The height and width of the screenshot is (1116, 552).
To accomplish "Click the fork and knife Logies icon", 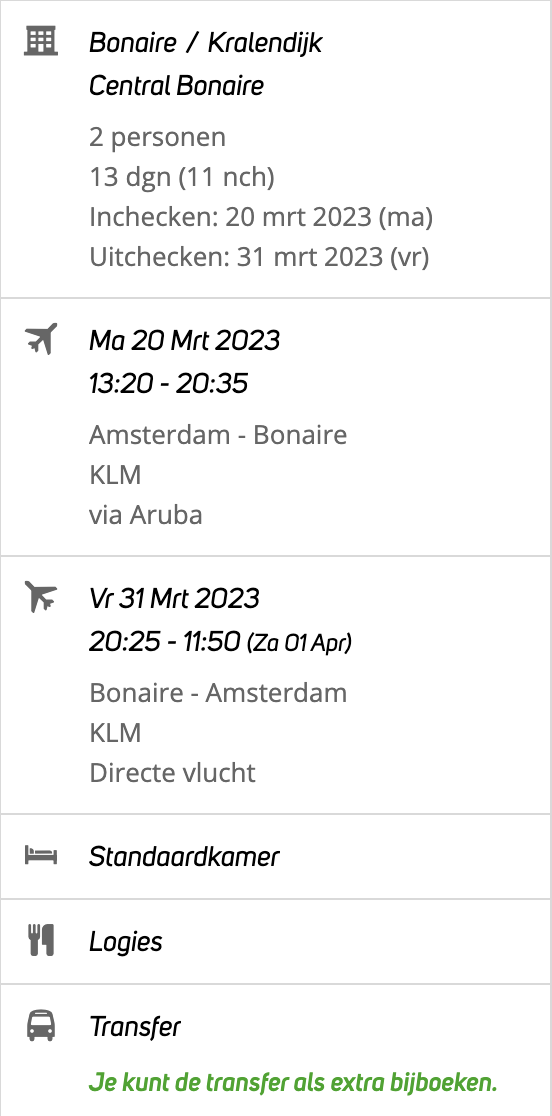I will (41, 940).
